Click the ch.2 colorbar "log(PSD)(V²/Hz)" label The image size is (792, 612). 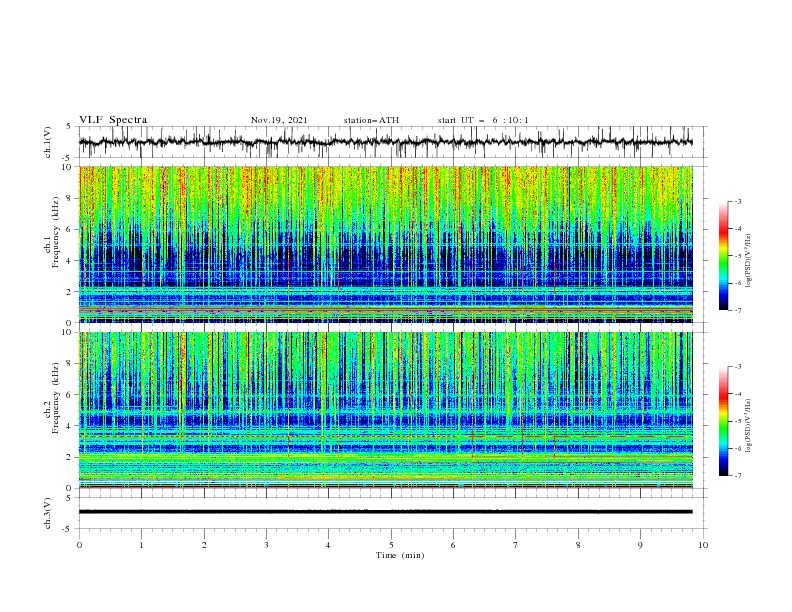(749, 426)
